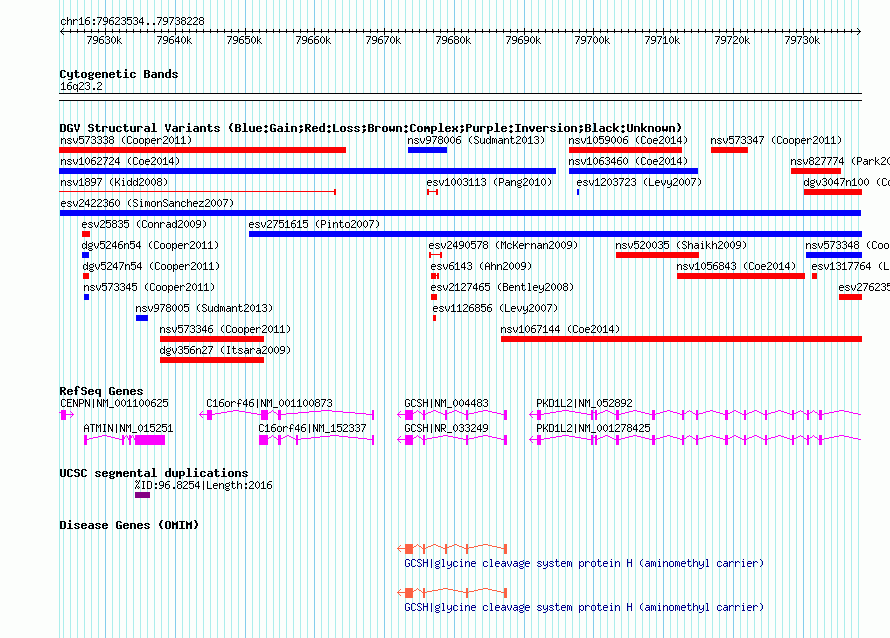890x638 pixels.
Task: Select the blue bar under esv2422360
Action: point(460,213)
